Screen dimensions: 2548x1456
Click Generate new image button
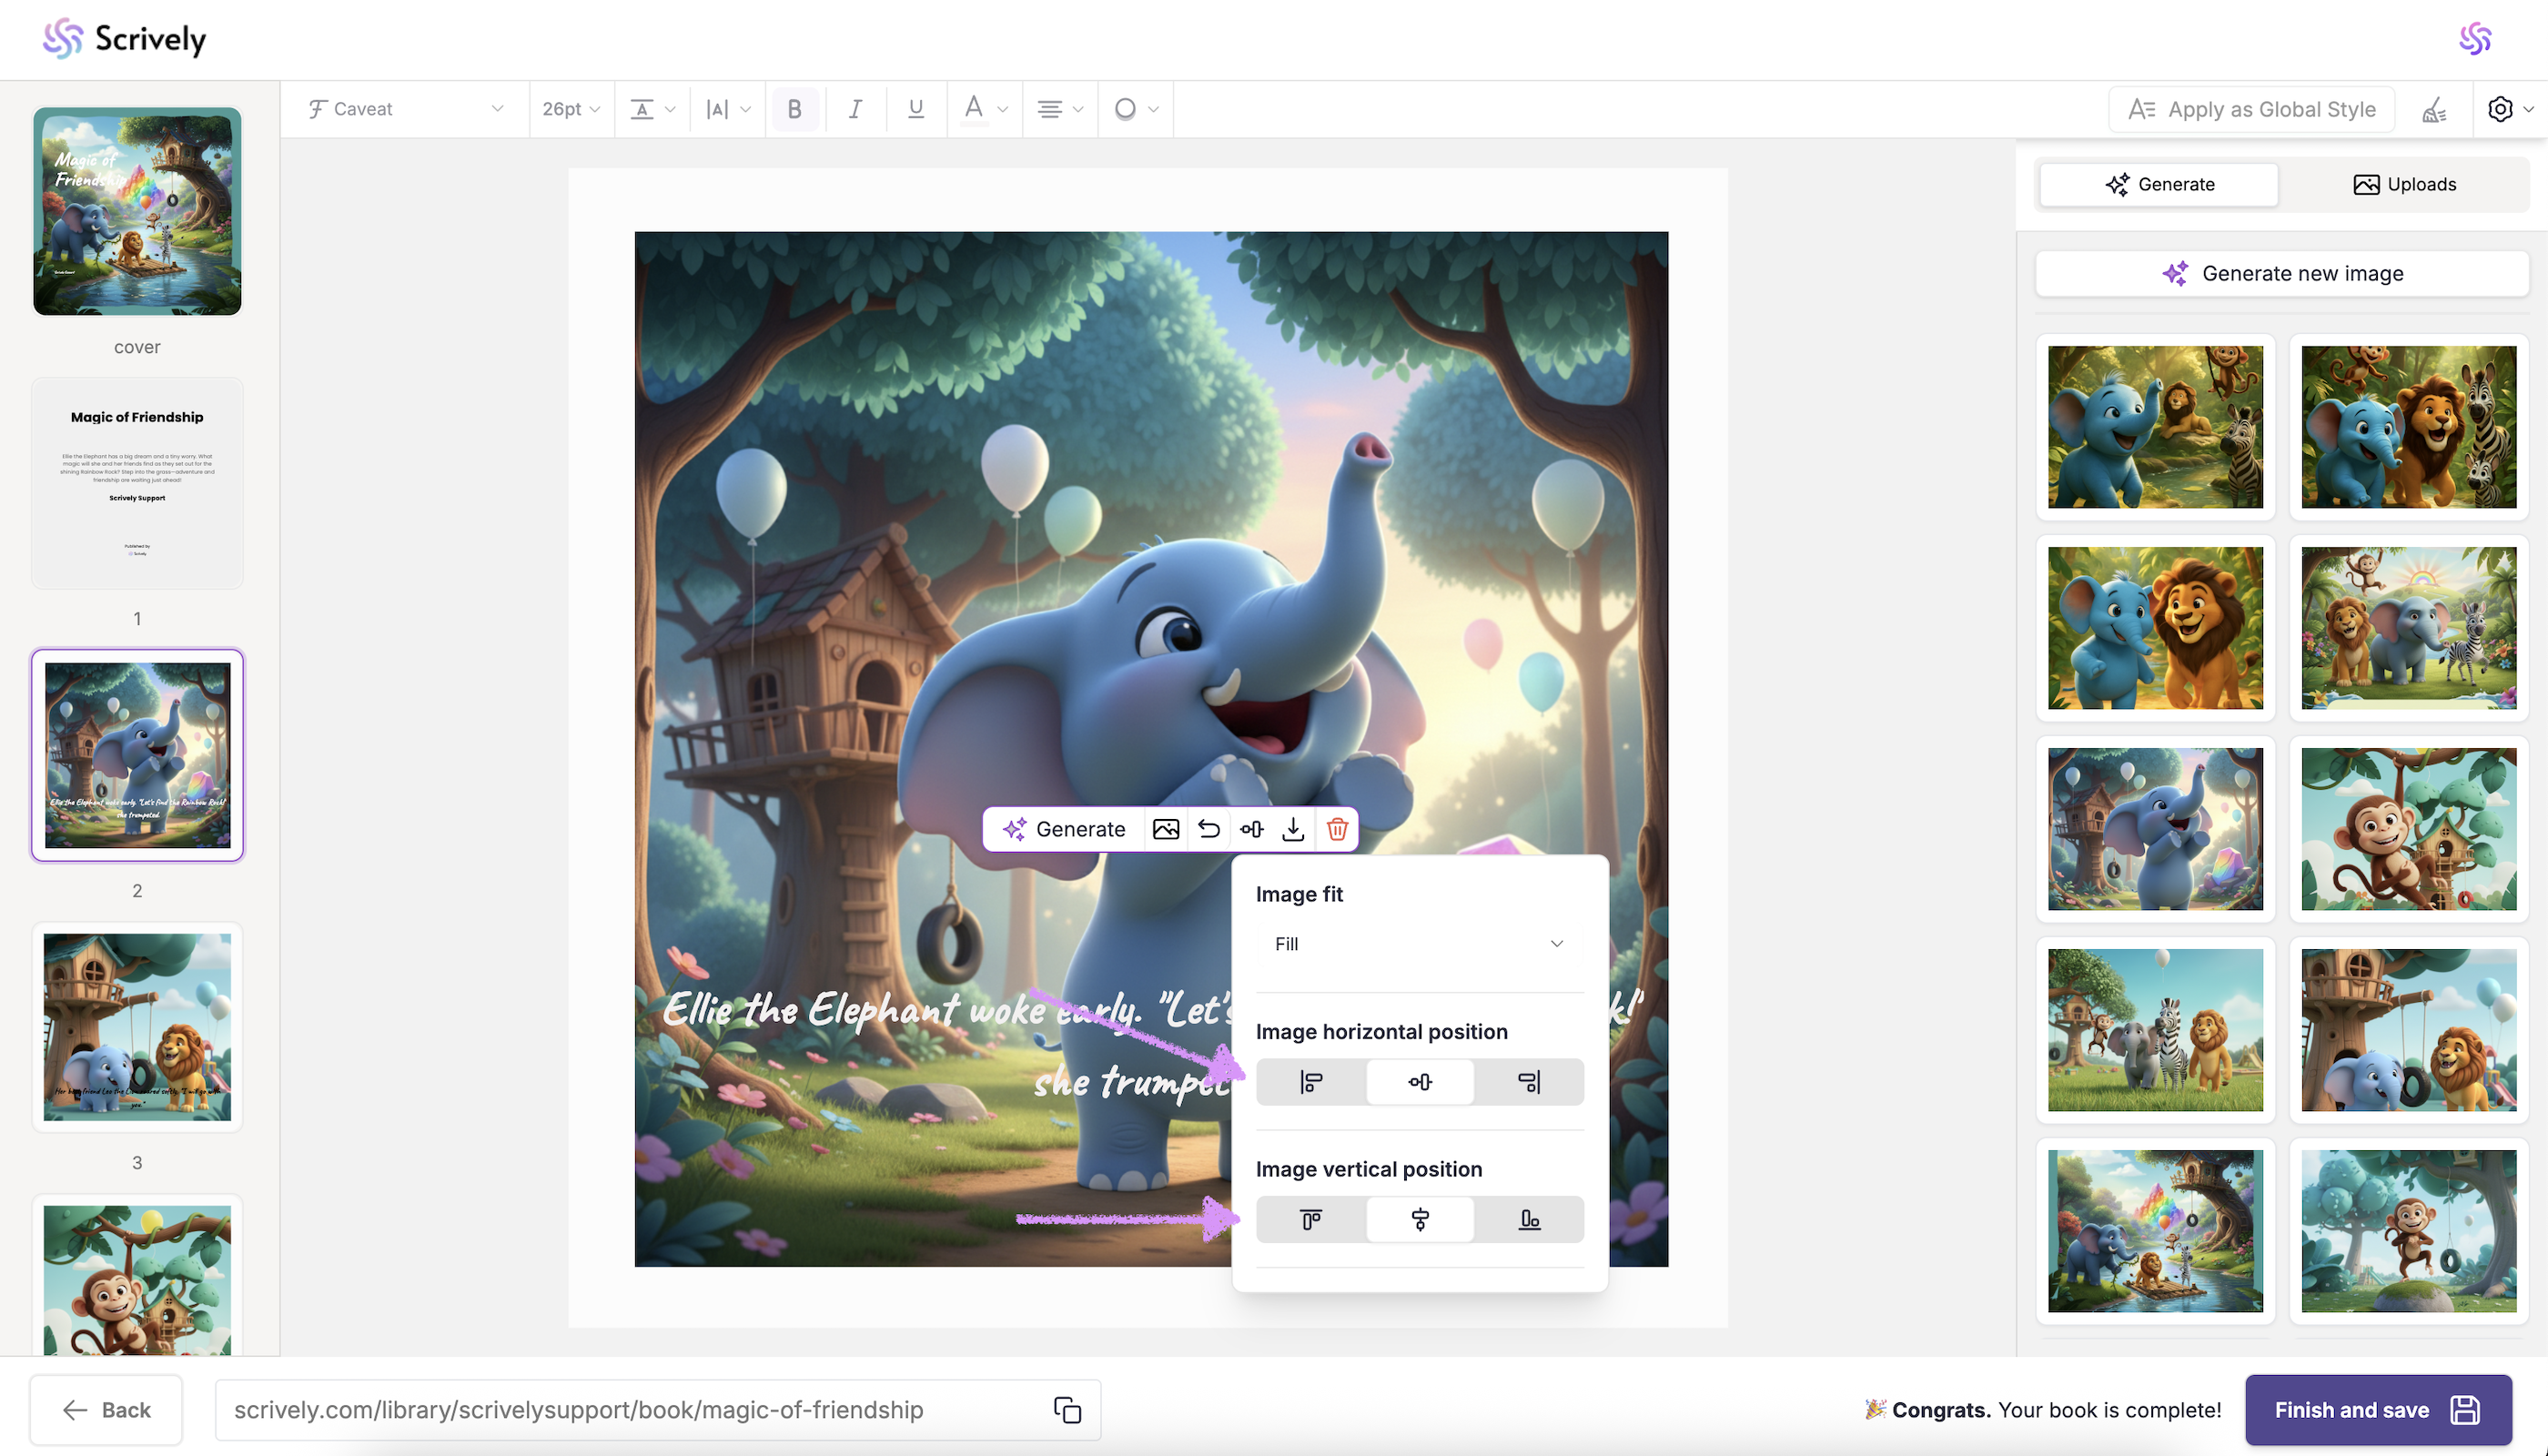coord(2282,274)
